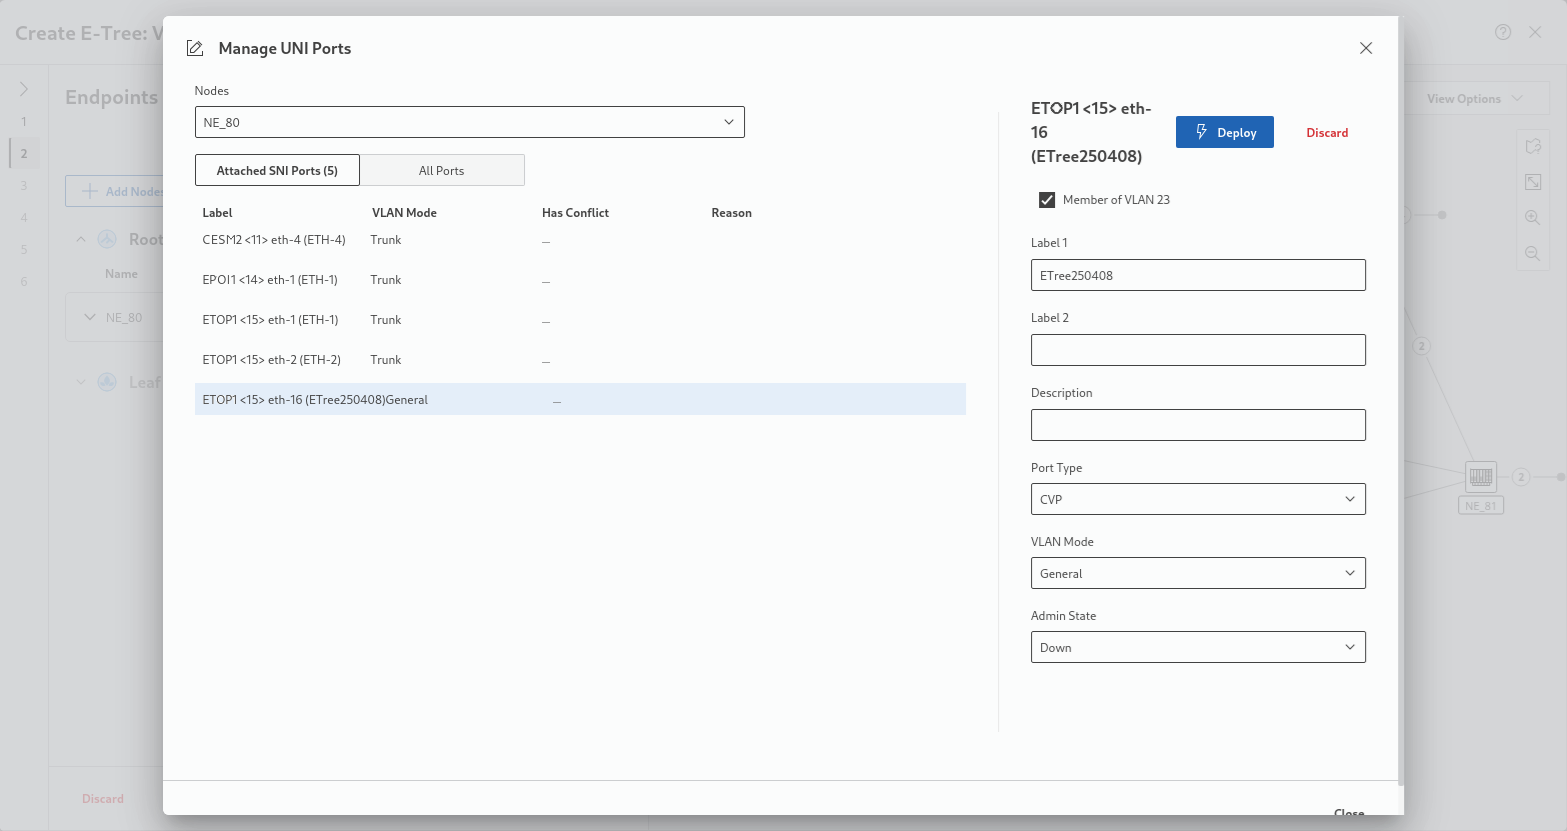Click the map export icon

[1532, 146]
